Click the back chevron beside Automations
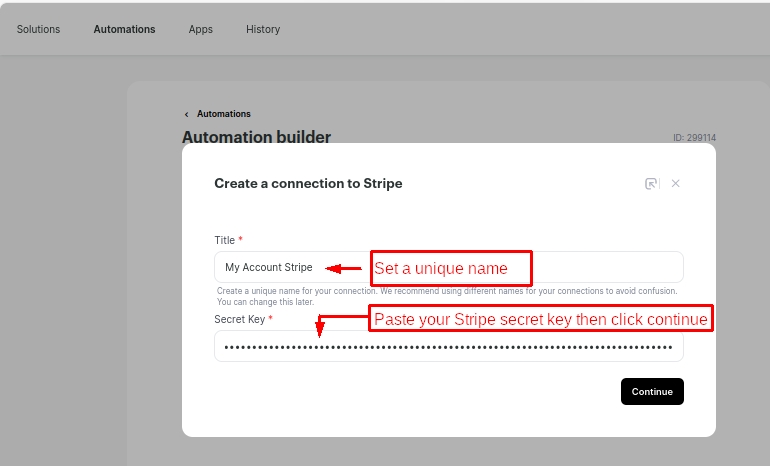The height and width of the screenshot is (466, 770). click(x=186, y=114)
